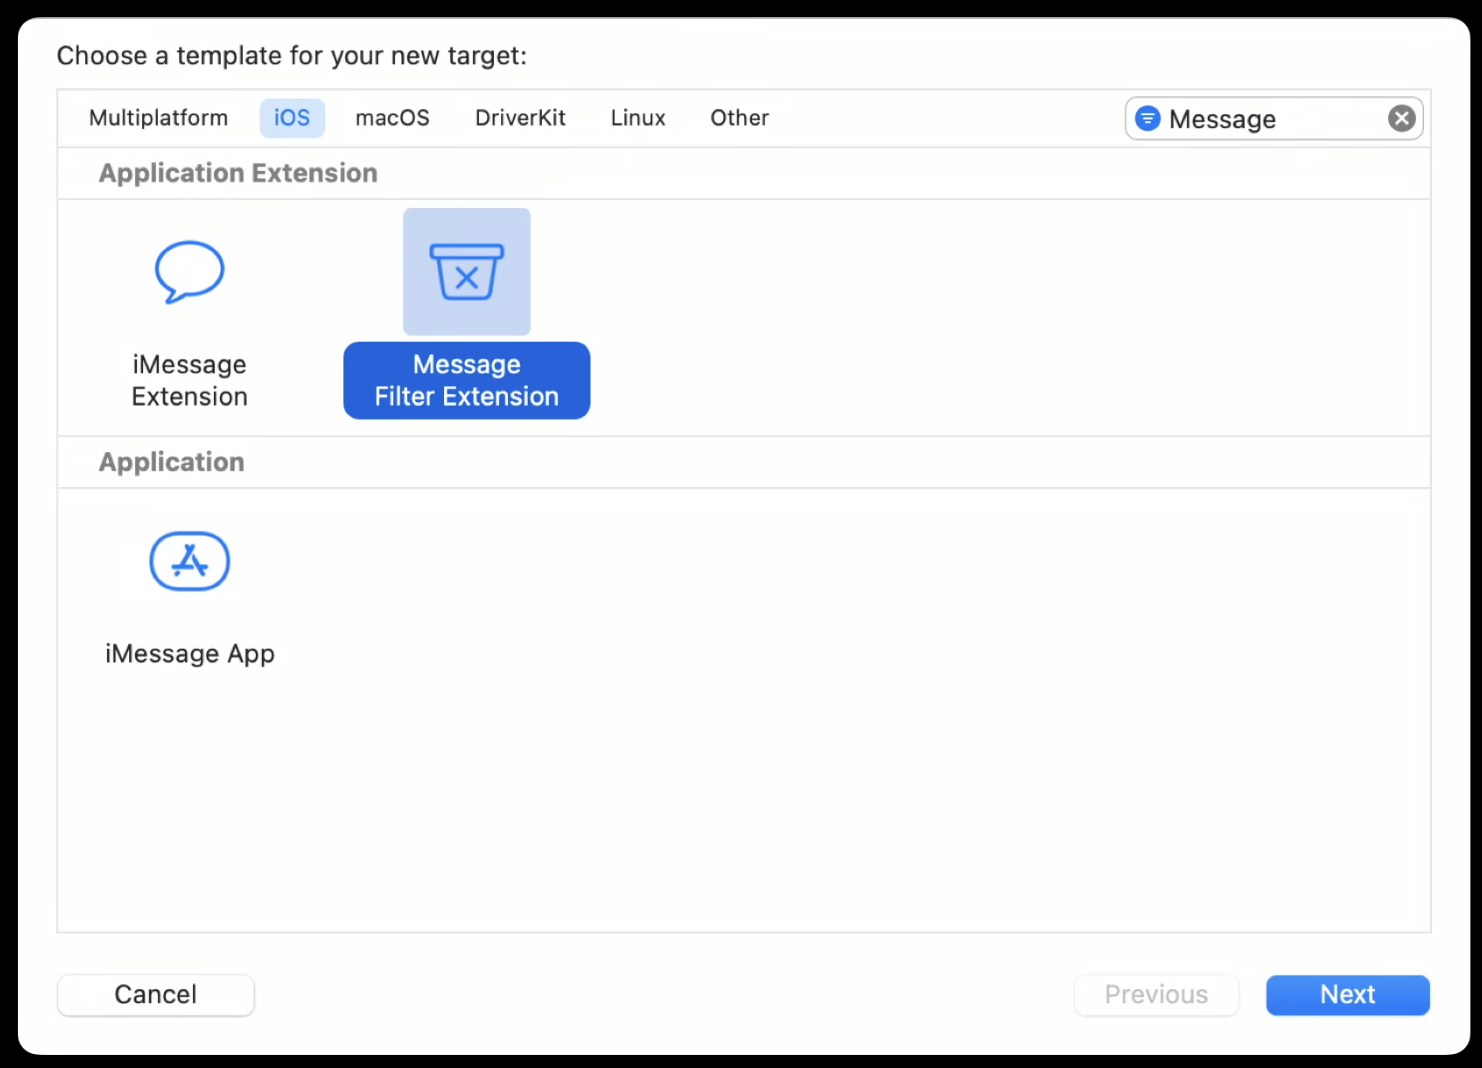Switch to the macOS platform tab
The image size is (1482, 1068).
(392, 118)
